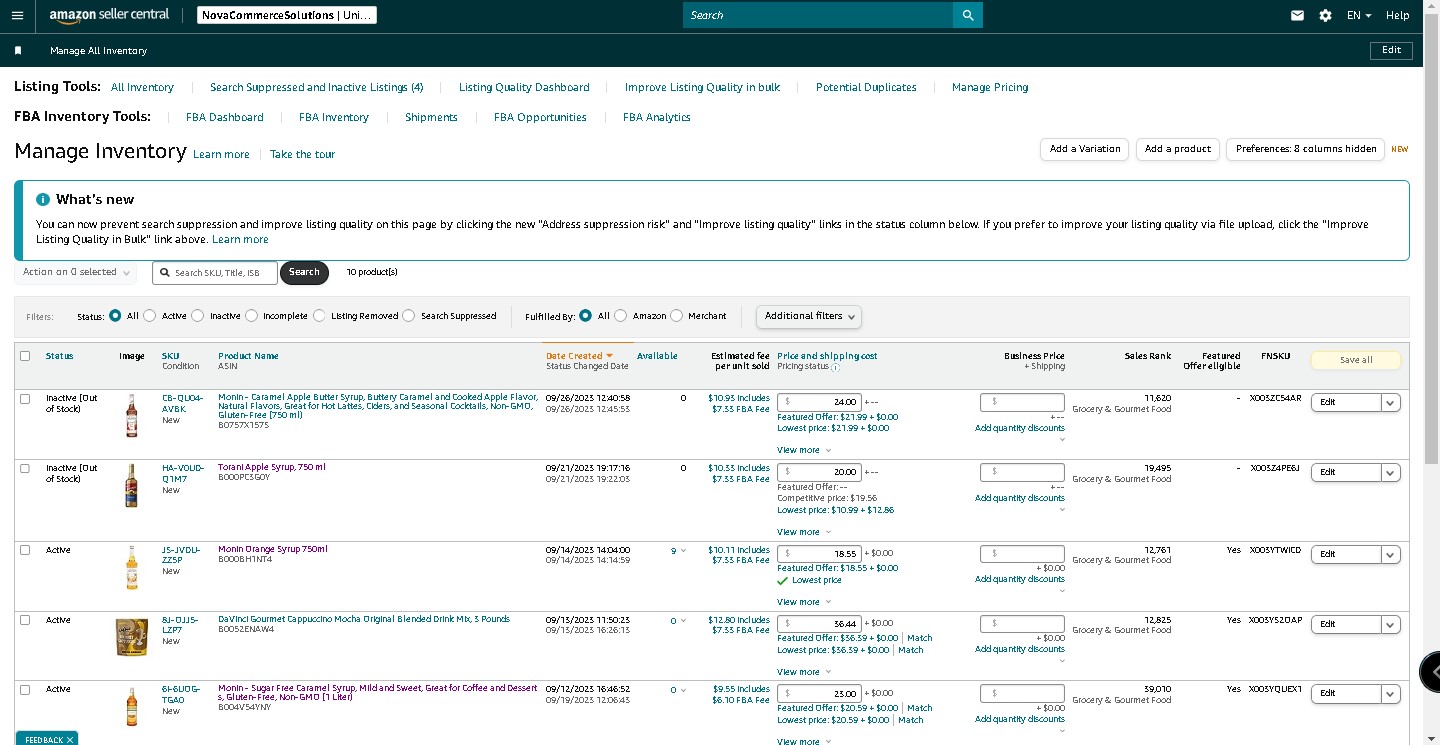1440x745 pixels.
Task: Click the dark Search button beside SKU field
Action: (x=304, y=272)
